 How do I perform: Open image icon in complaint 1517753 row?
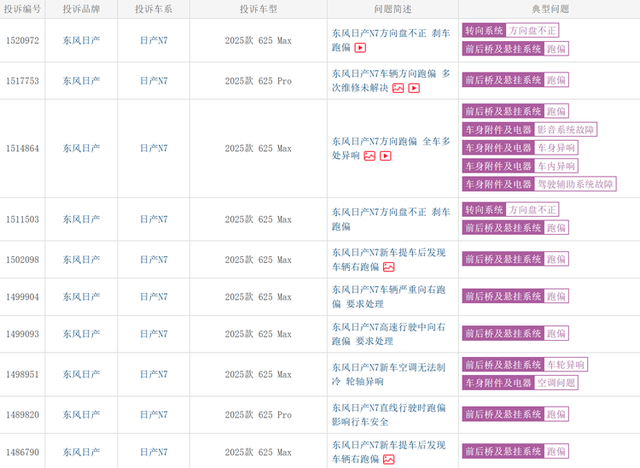[x=397, y=88]
